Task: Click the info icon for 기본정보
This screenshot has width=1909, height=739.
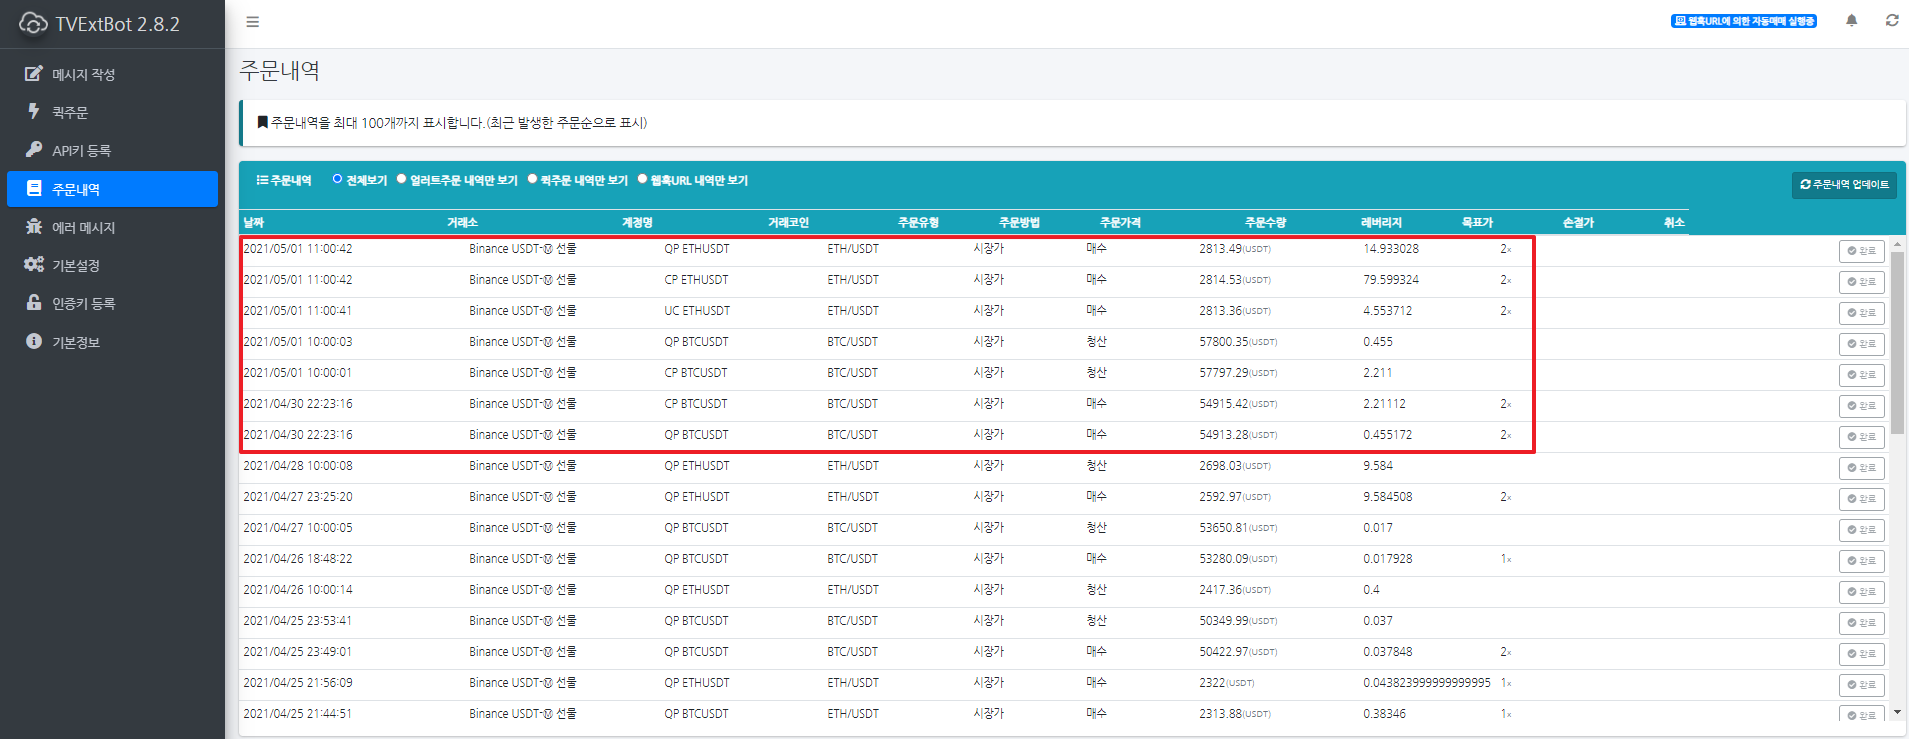Action: point(34,342)
